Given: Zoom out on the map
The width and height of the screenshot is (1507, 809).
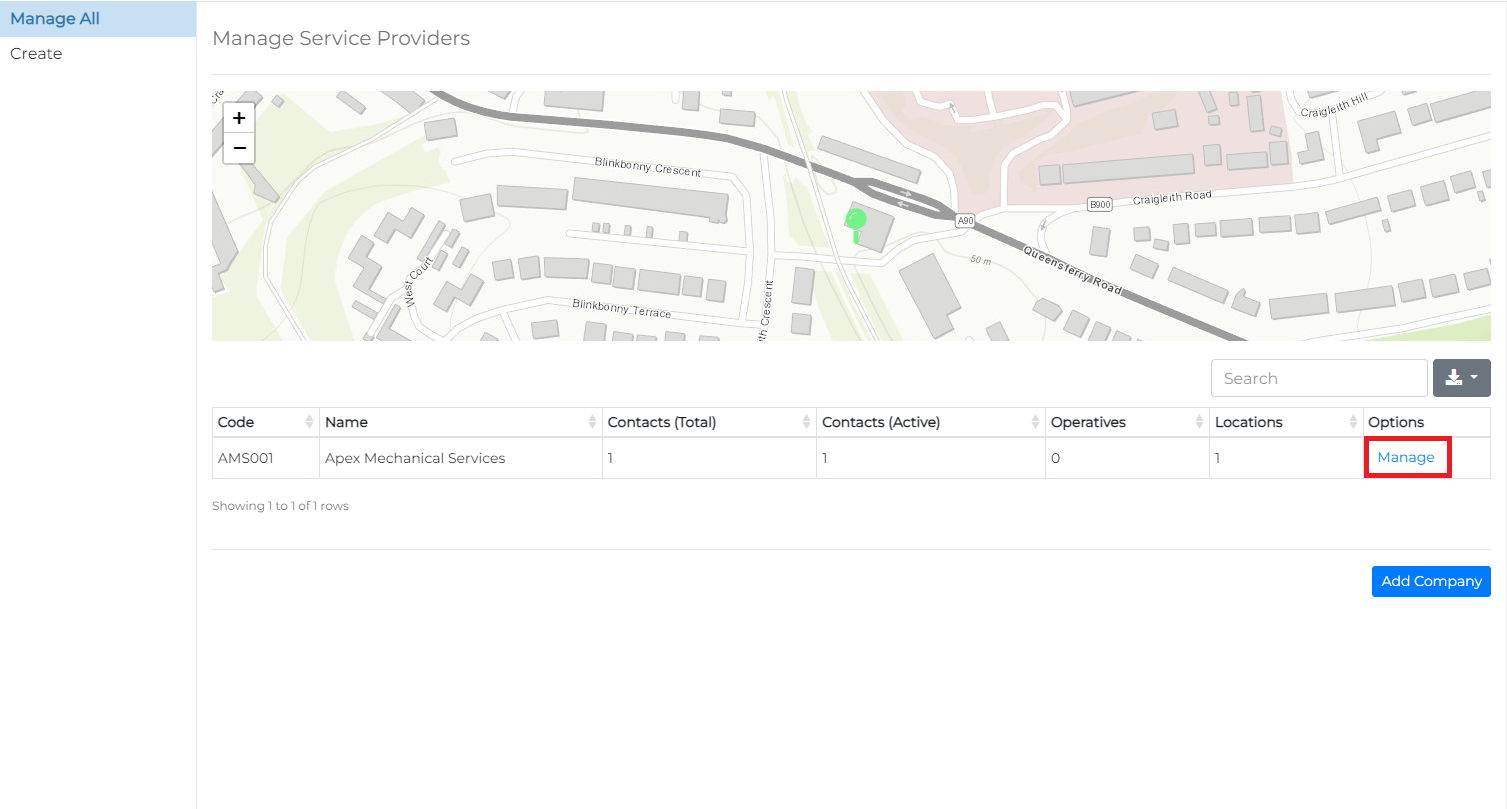Looking at the screenshot, I should coord(239,148).
